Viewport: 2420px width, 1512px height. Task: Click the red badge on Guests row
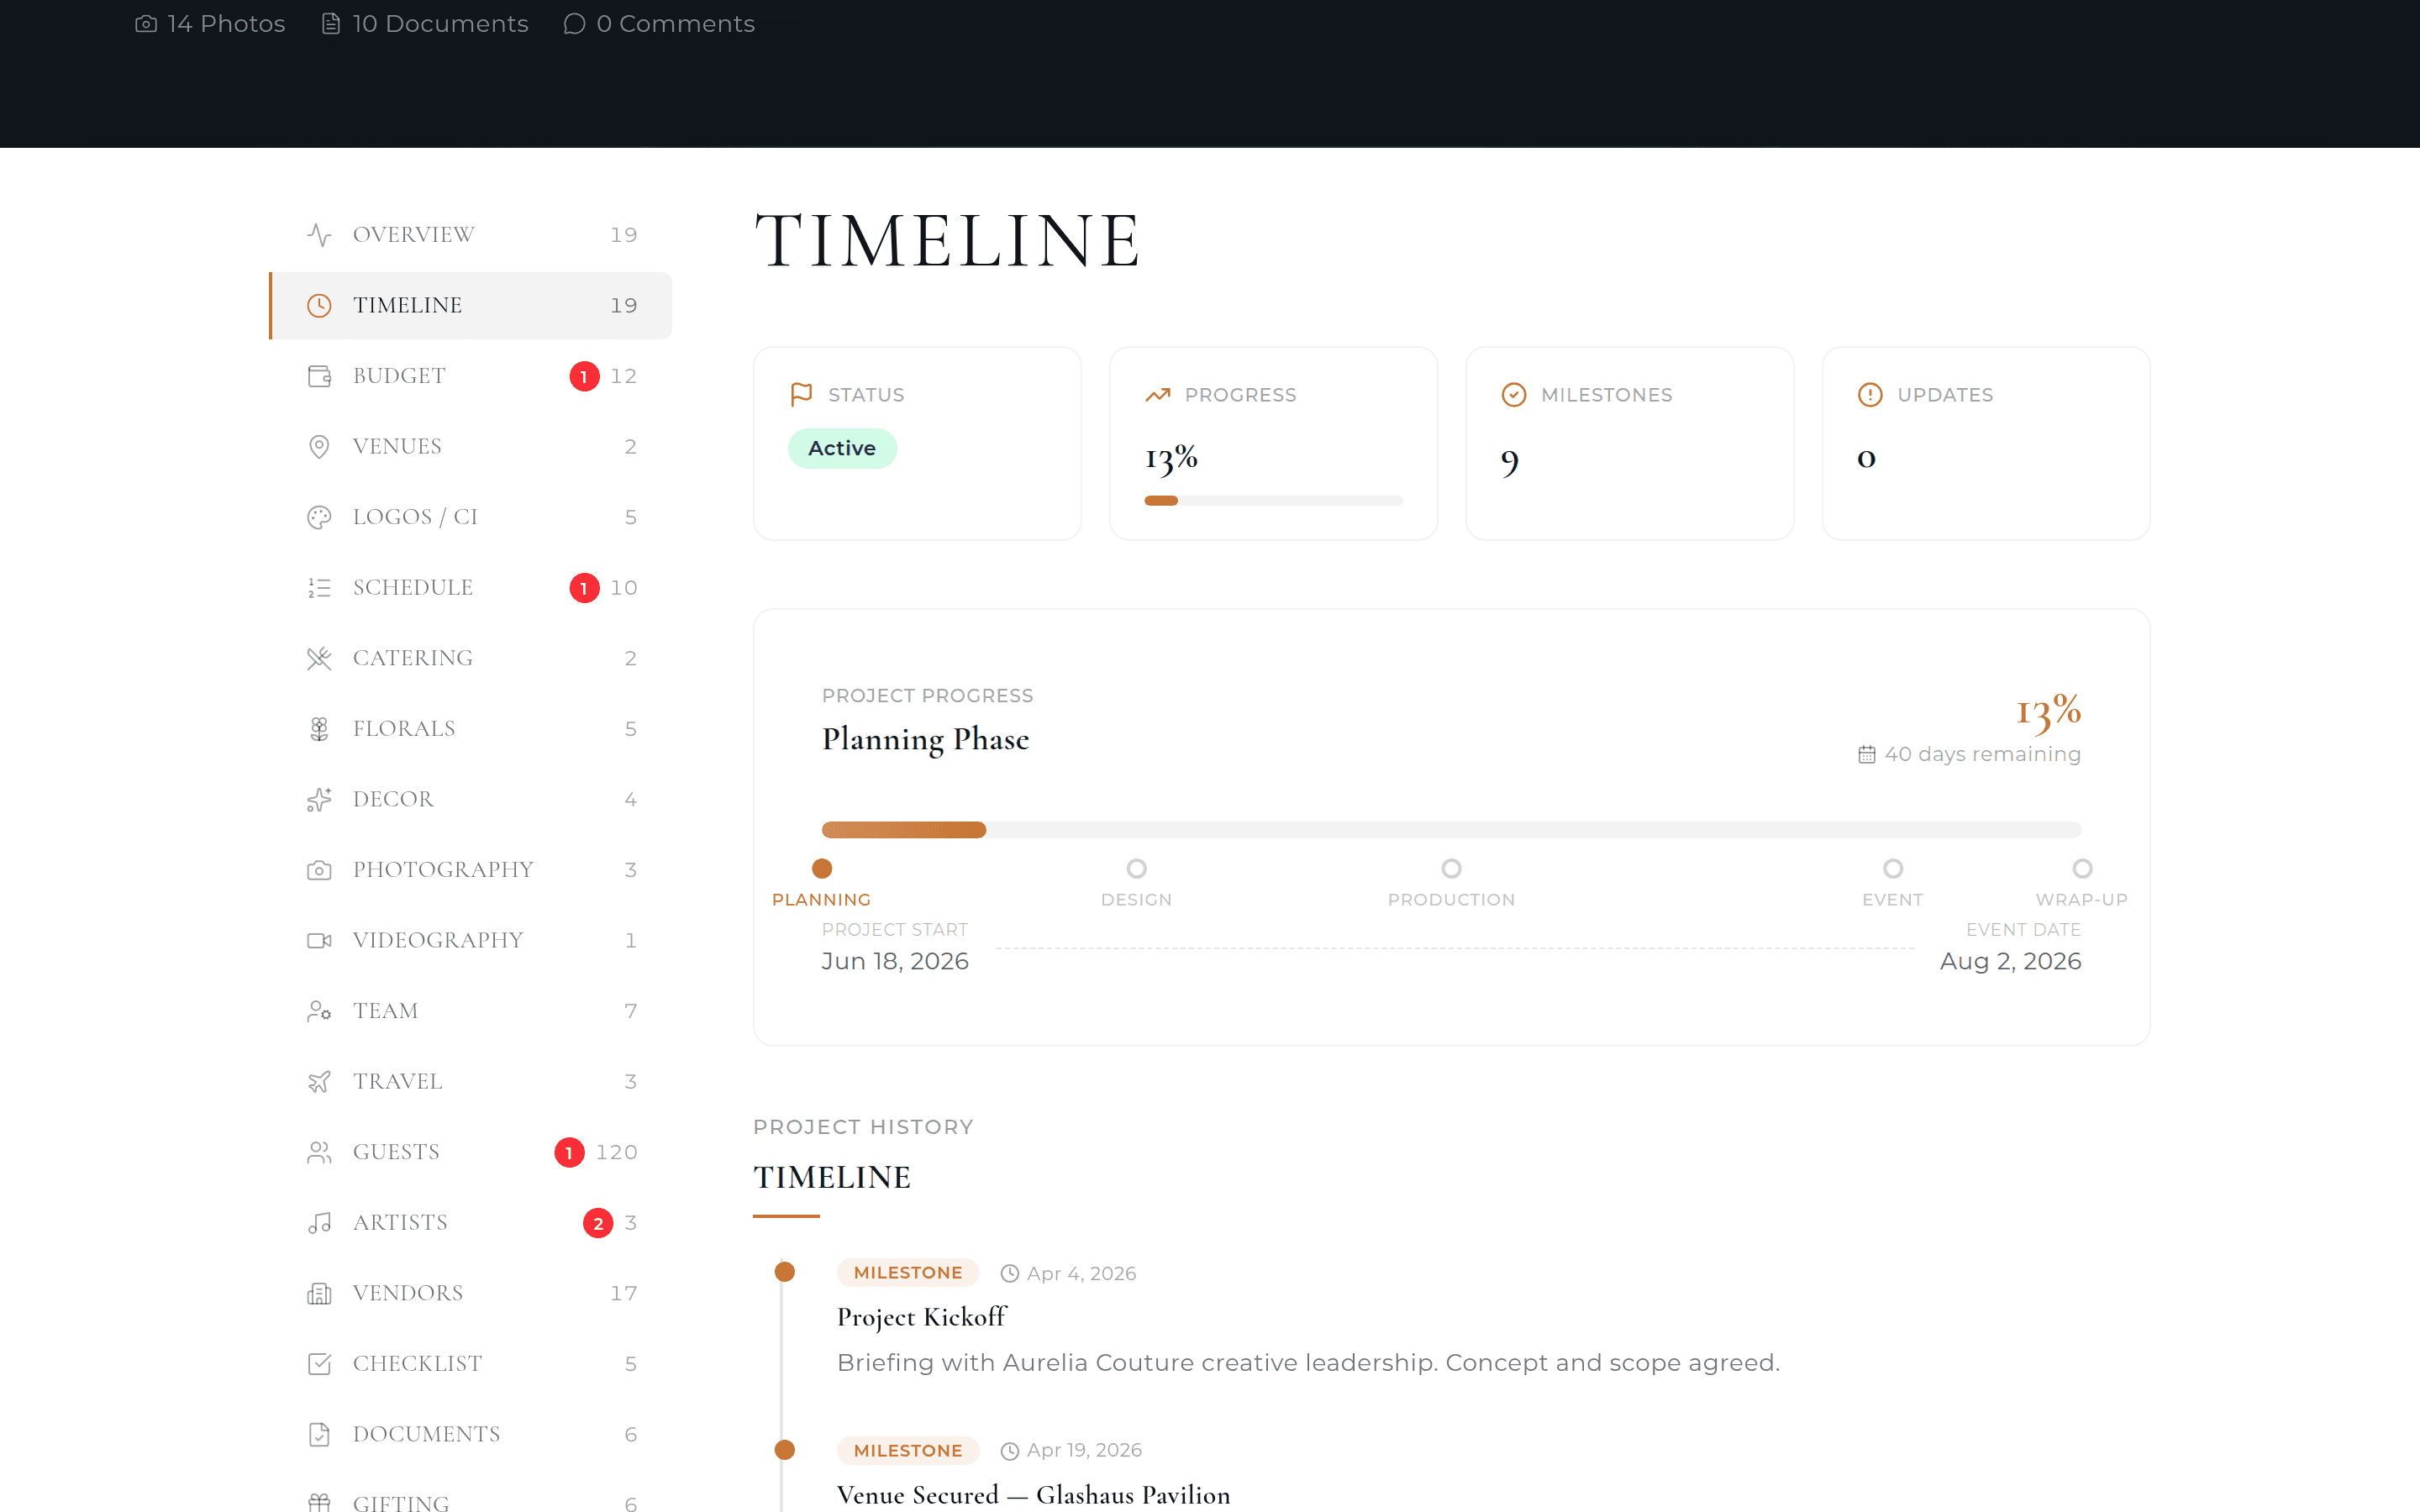(569, 1153)
